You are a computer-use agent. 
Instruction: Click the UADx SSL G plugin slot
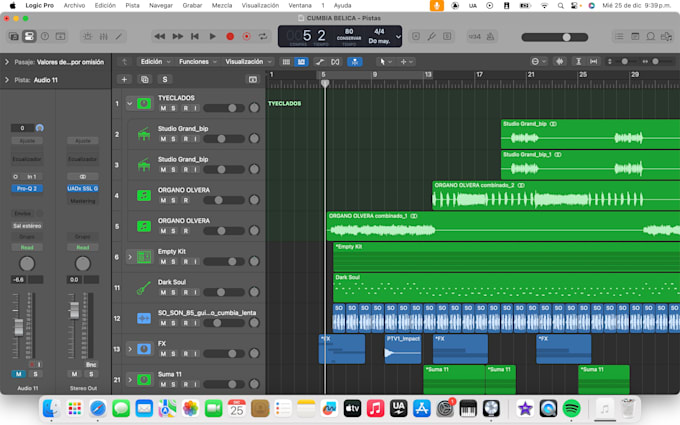82,189
